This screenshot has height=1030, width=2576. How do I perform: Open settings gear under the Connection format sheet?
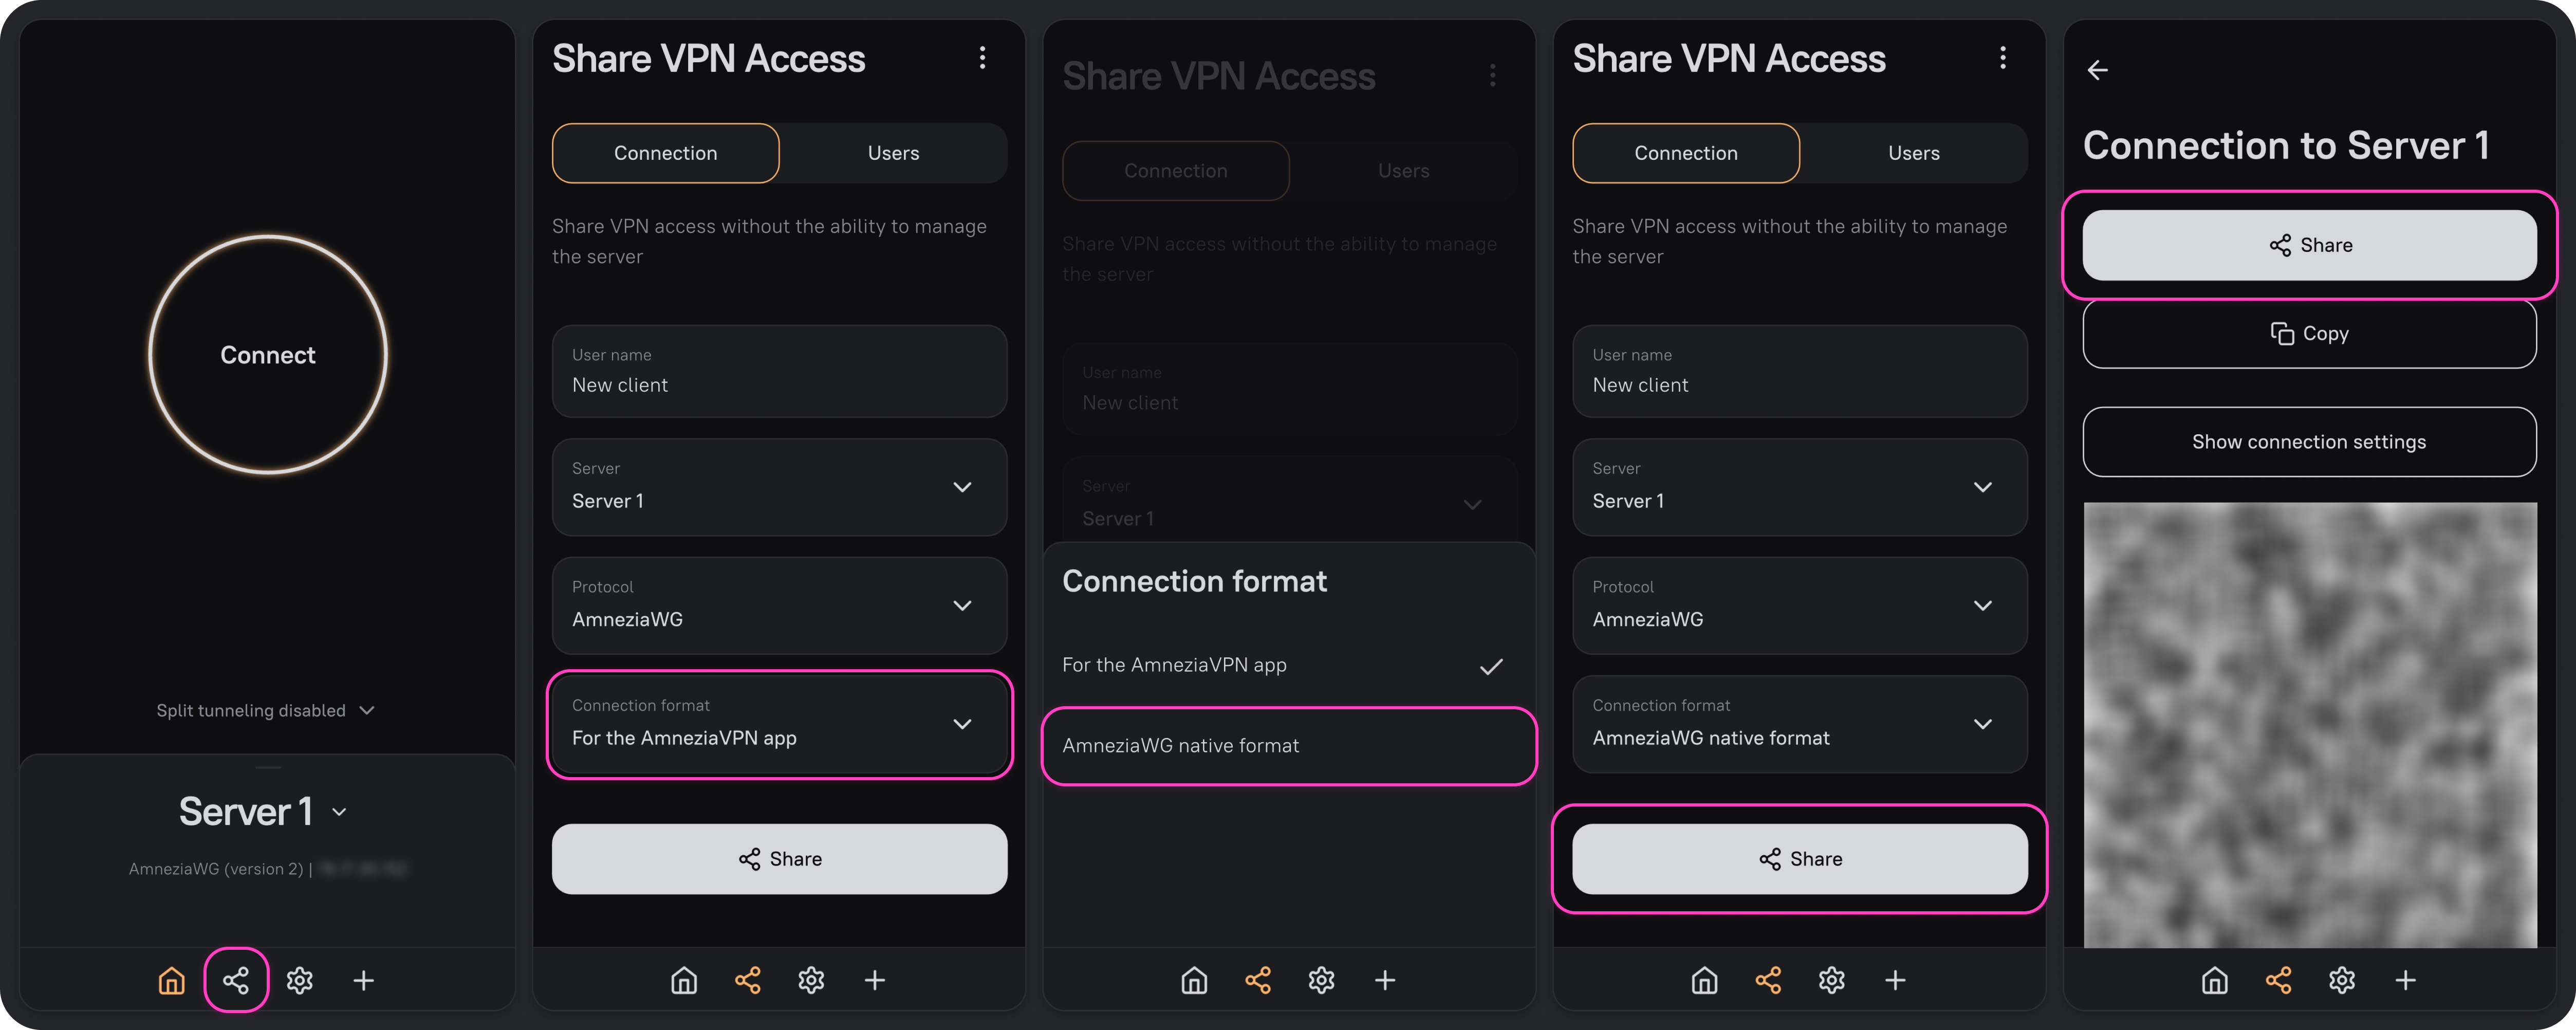pyautogui.click(x=1322, y=980)
